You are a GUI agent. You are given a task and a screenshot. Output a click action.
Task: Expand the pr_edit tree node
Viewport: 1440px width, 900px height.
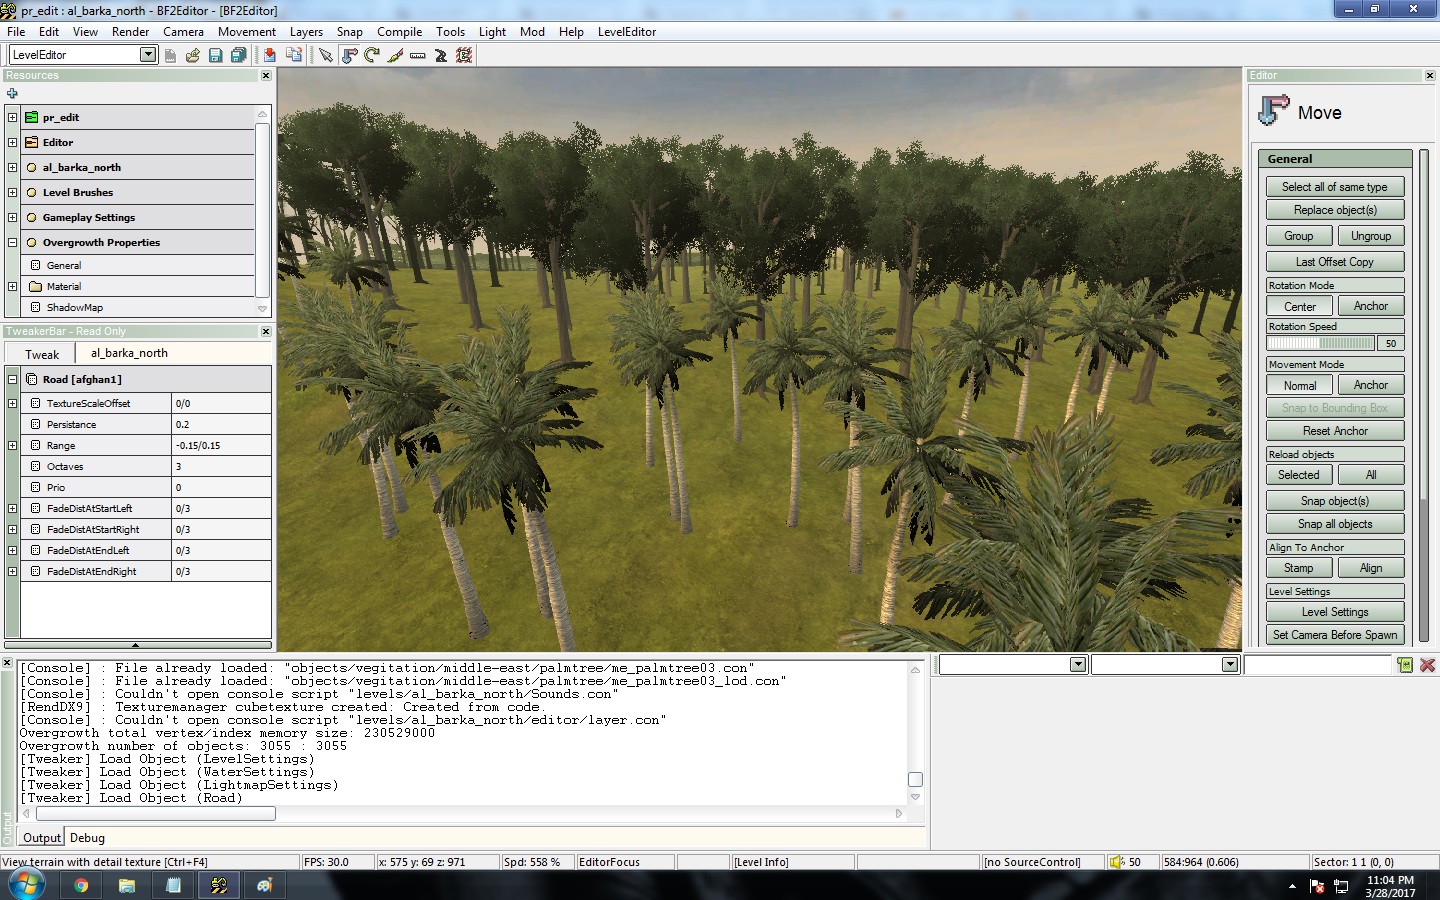(12, 117)
